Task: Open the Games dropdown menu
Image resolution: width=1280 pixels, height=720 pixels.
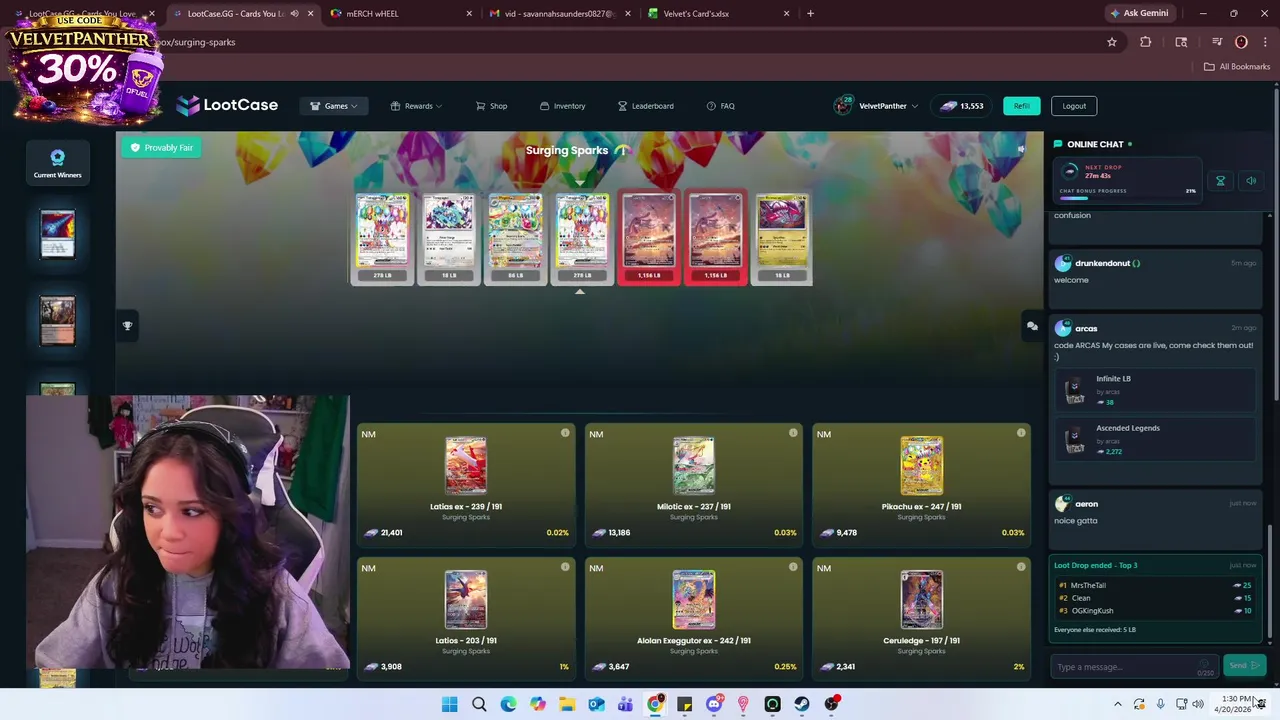Action: click(334, 106)
